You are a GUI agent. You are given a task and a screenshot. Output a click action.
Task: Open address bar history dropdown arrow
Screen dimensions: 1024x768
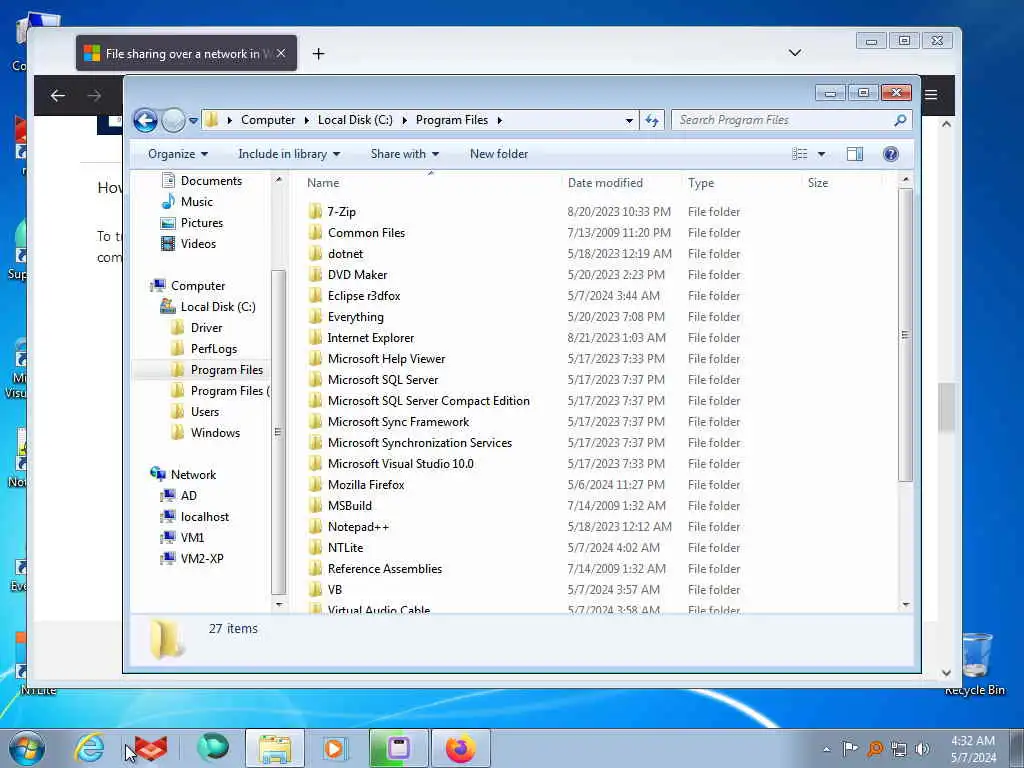(629, 120)
